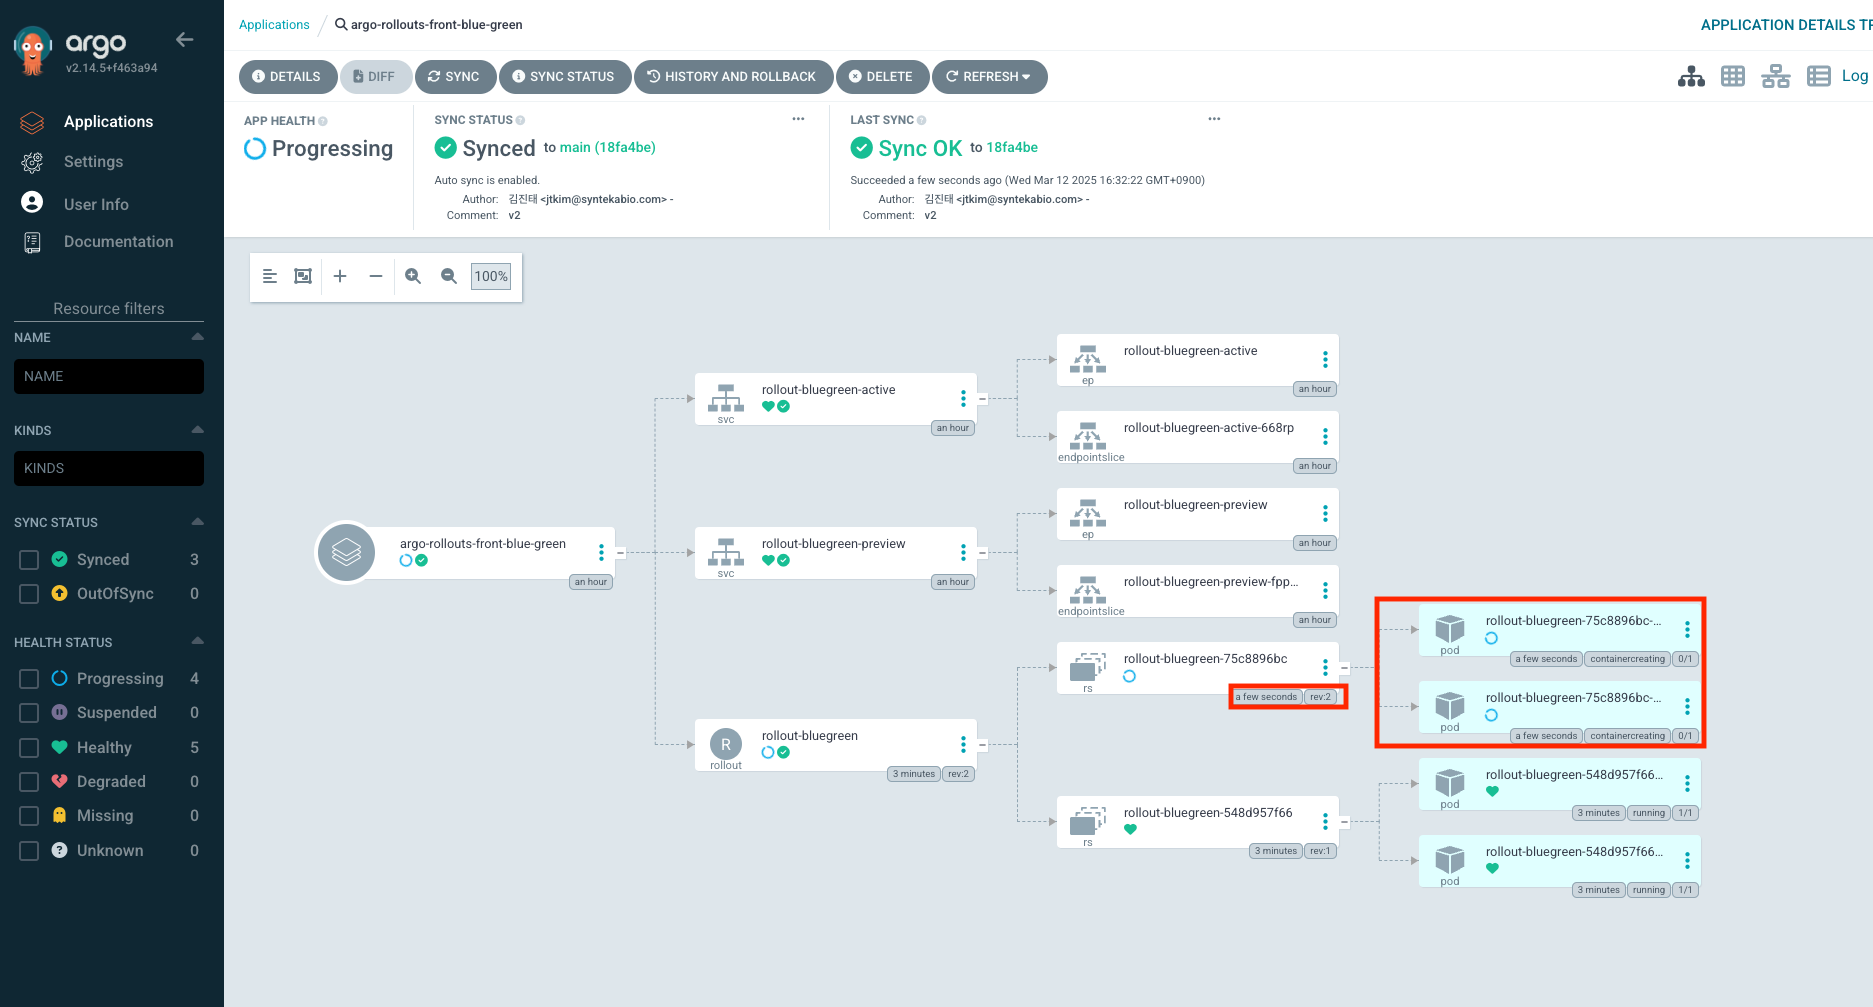Toggle the Degraded health filter checkbox
The height and width of the screenshot is (1007, 1873).
coord(29,782)
